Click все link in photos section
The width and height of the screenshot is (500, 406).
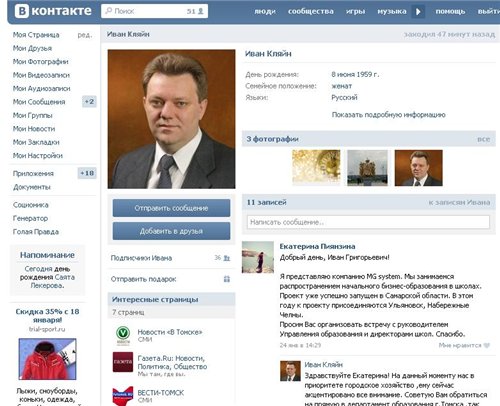pyautogui.click(x=483, y=139)
